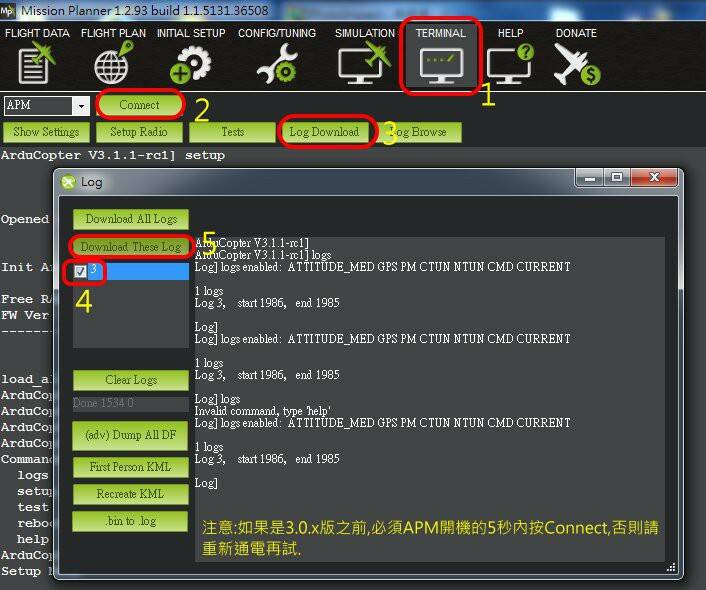
Task: Click Download All Logs button
Action: coord(131,219)
